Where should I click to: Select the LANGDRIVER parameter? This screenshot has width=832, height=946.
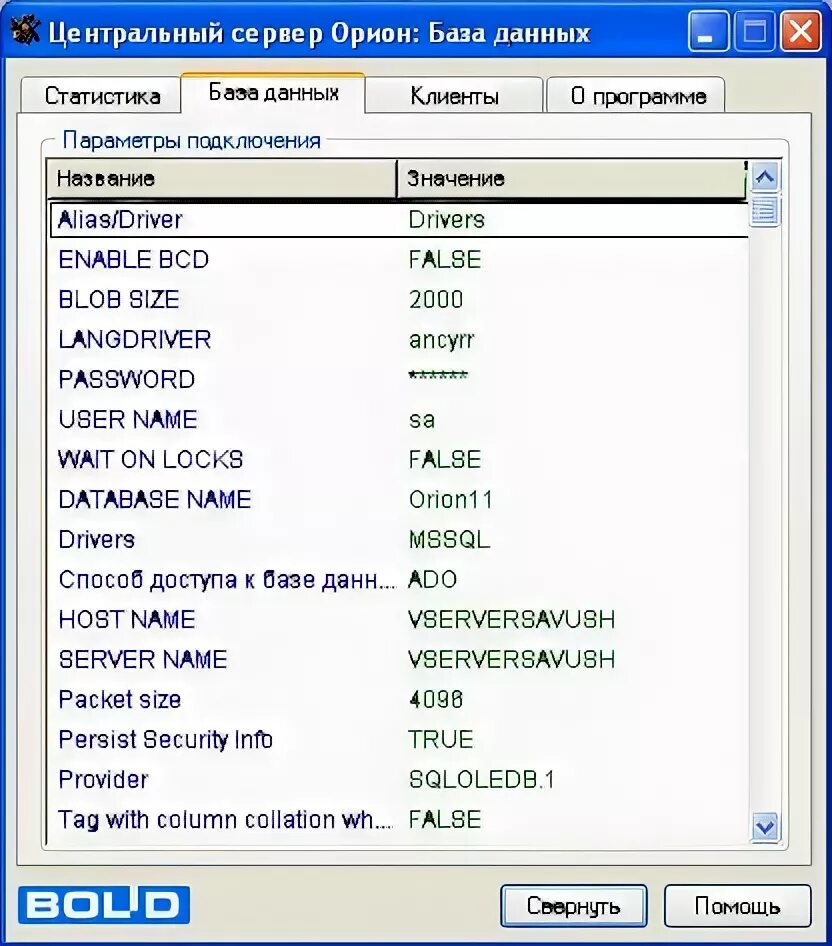pyautogui.click(x=398, y=340)
